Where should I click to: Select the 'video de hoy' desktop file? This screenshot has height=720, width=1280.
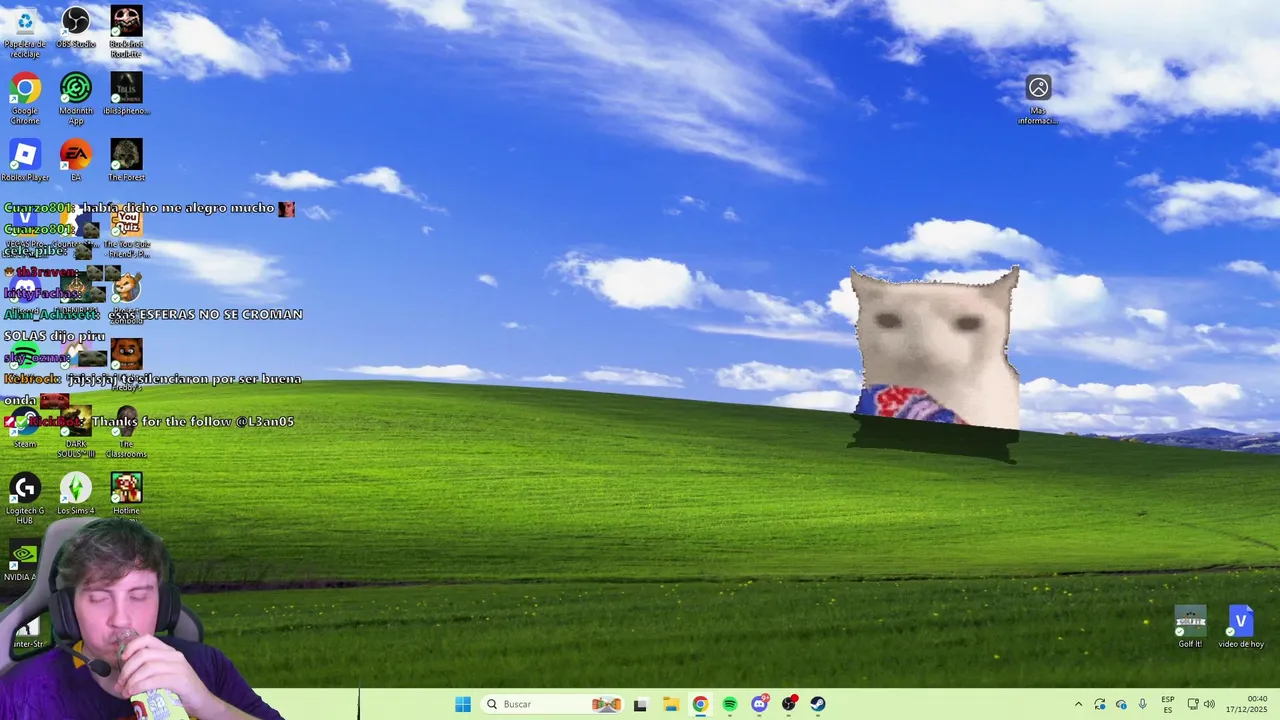tap(1241, 628)
